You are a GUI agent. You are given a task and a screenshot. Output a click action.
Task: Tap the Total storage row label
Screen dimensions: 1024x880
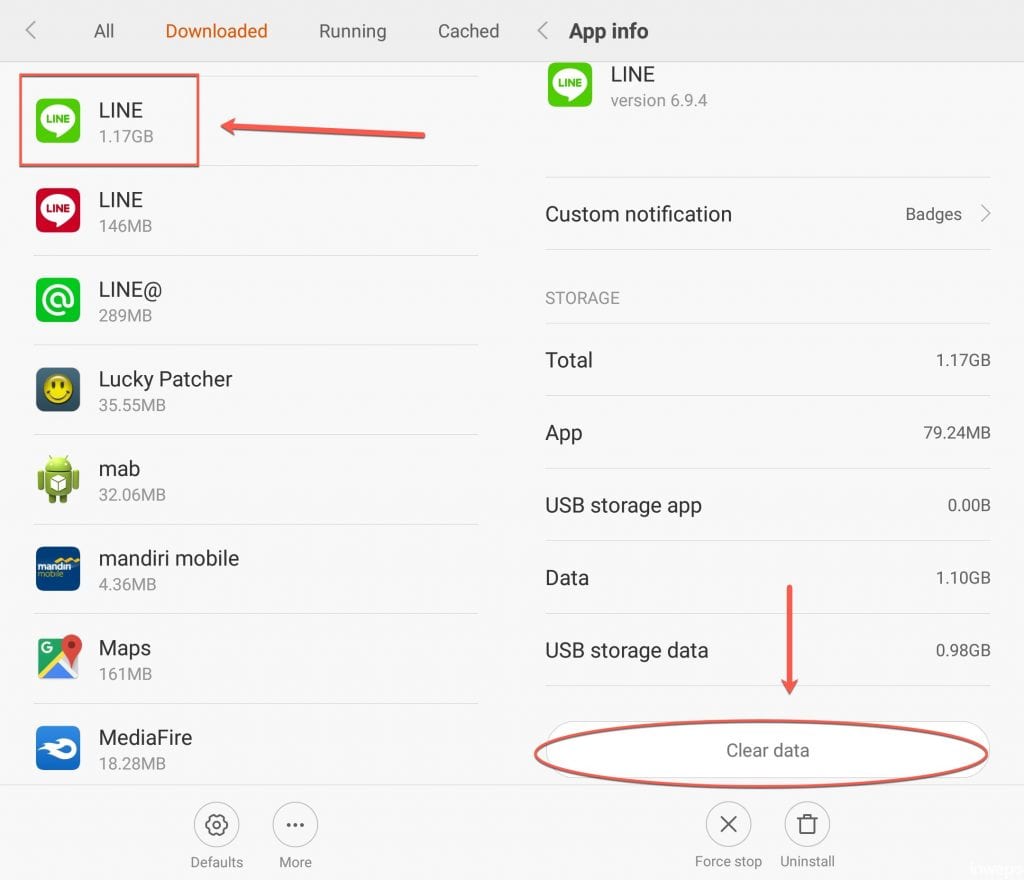pos(569,360)
